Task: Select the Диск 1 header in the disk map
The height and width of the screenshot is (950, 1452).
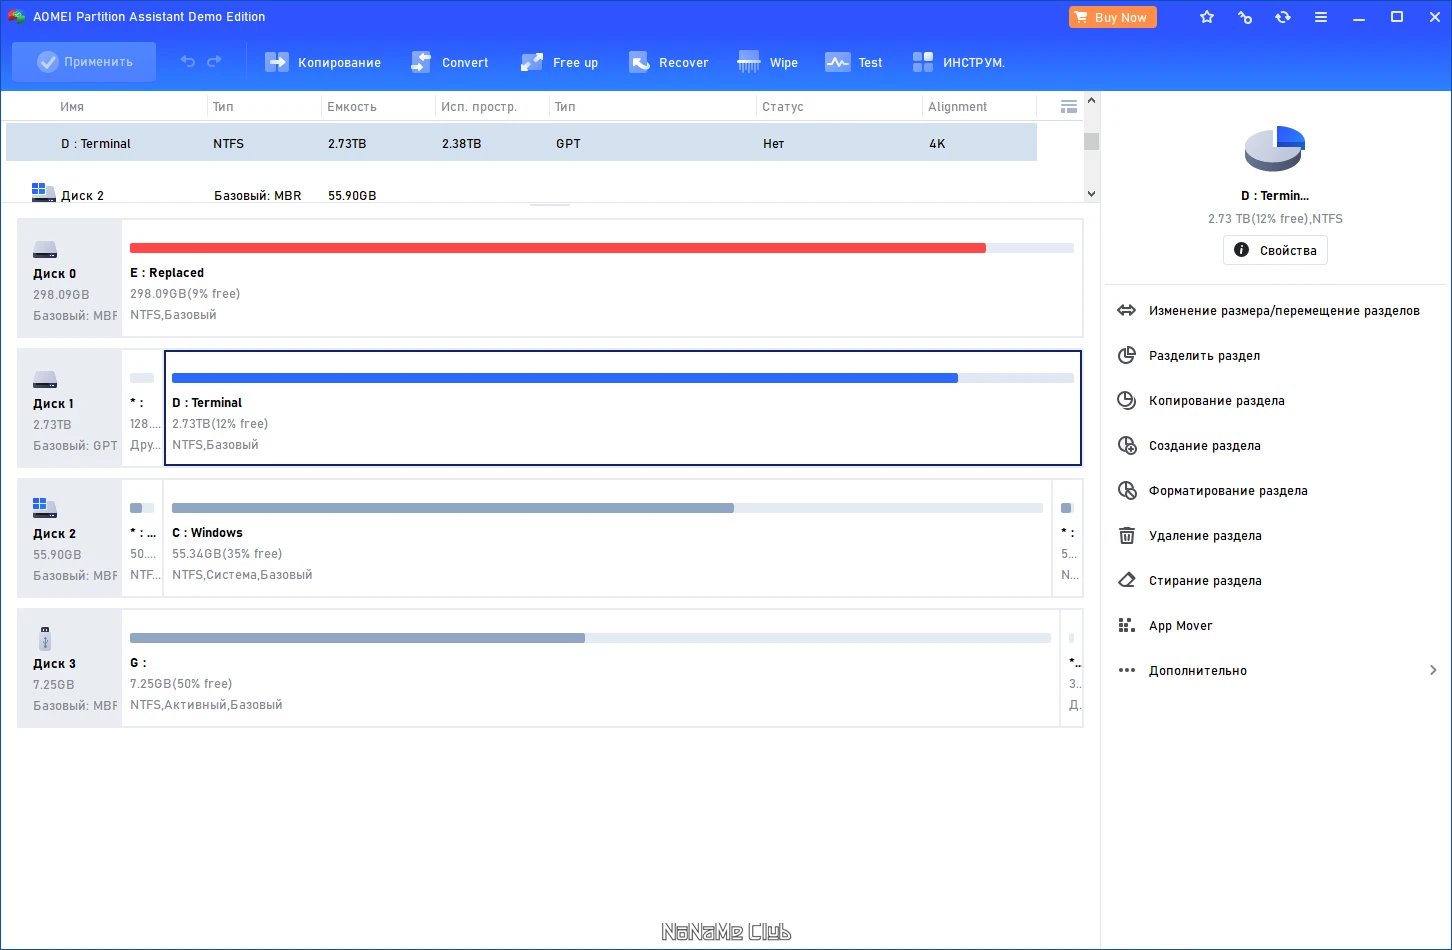Action: tap(69, 408)
